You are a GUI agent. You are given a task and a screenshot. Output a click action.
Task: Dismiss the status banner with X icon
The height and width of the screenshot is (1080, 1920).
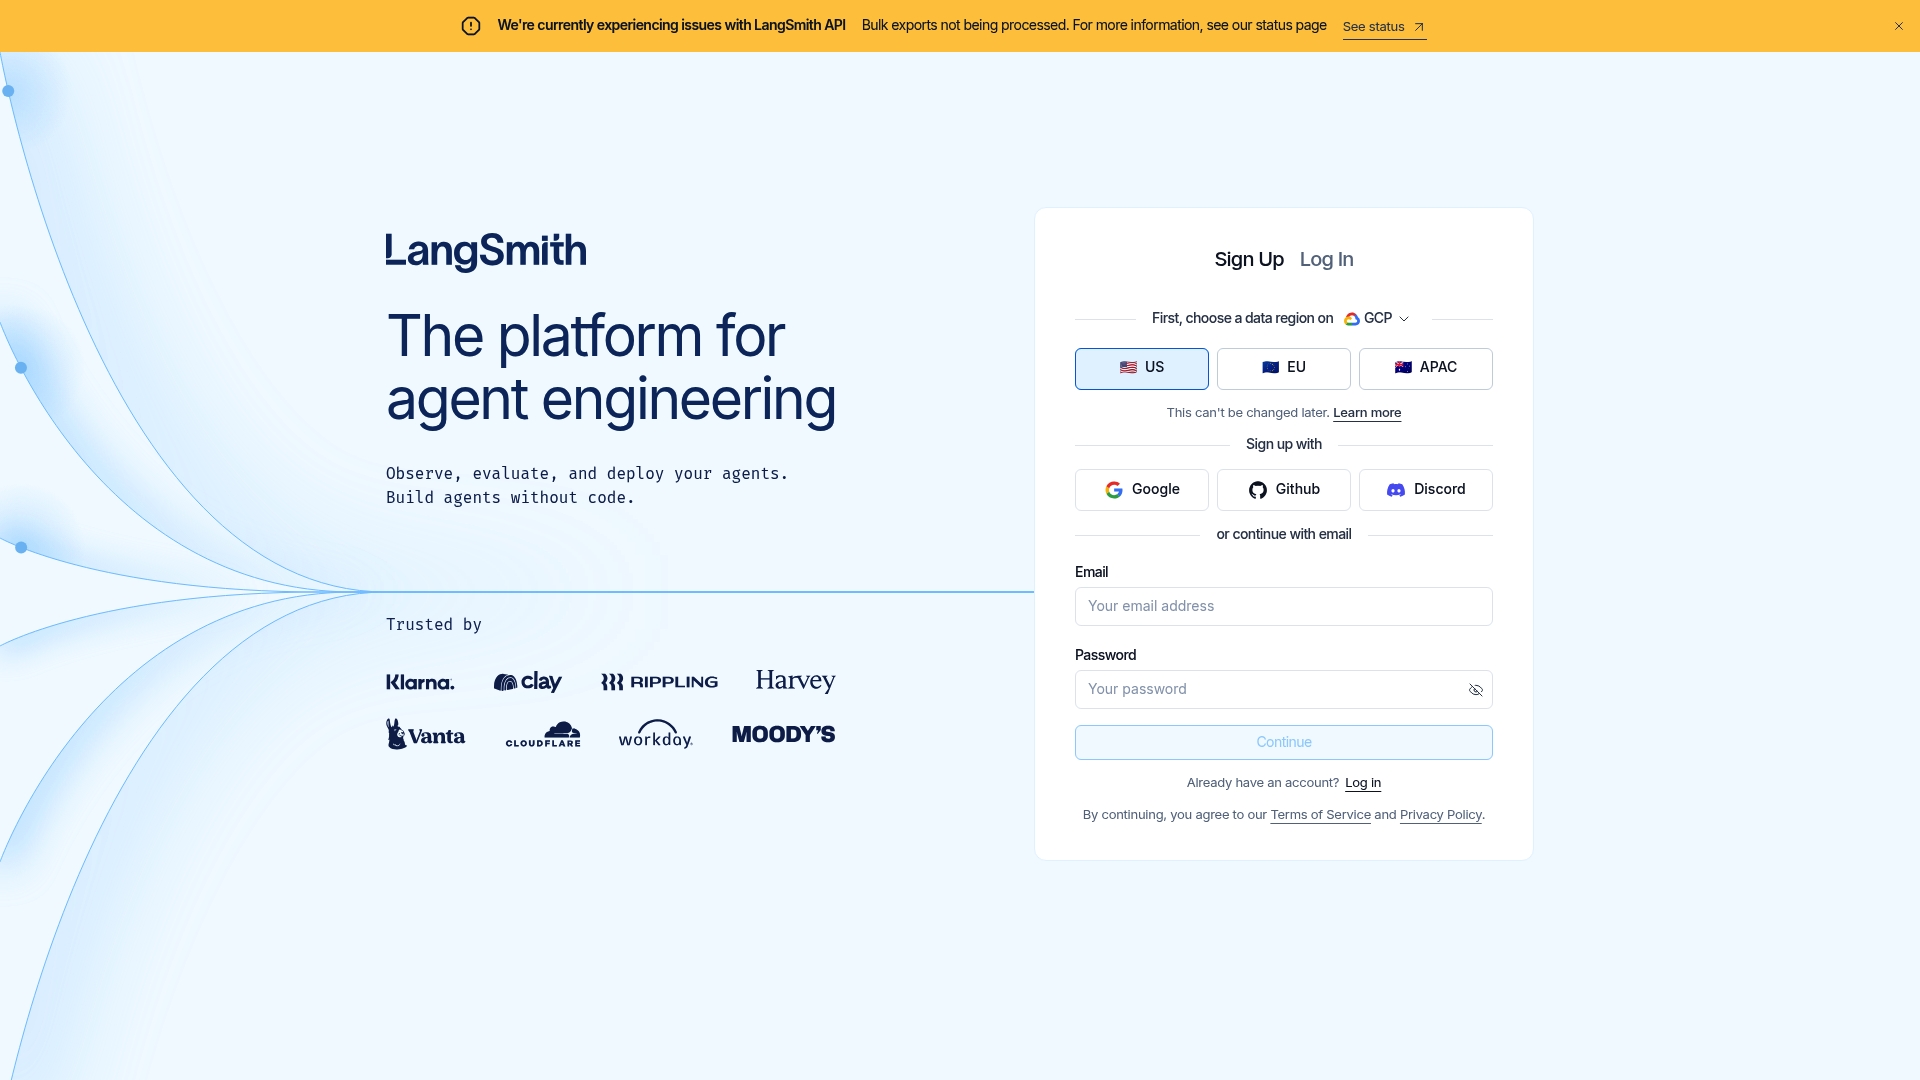pyautogui.click(x=1898, y=26)
